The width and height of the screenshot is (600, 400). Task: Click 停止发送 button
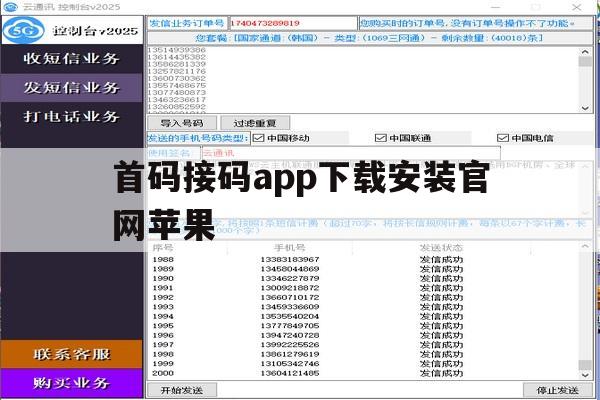pos(557,390)
